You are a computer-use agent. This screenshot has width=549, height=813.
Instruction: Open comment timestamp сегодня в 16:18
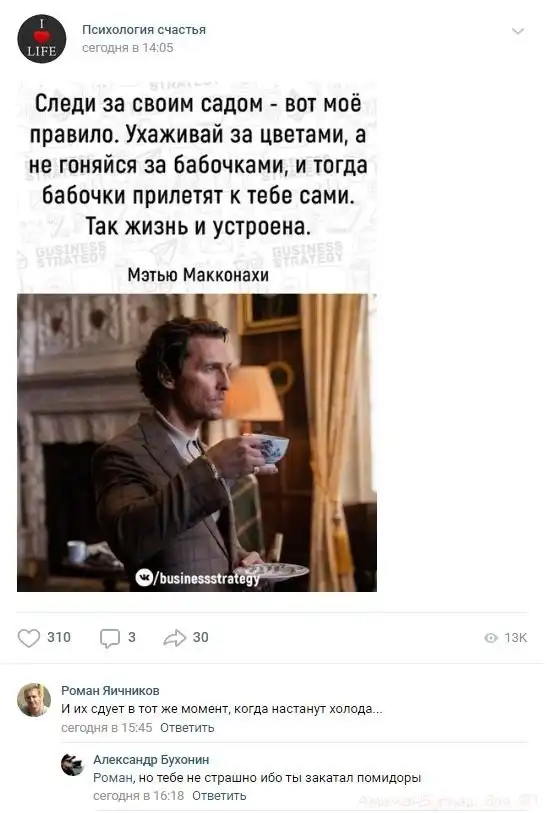(x=139, y=796)
